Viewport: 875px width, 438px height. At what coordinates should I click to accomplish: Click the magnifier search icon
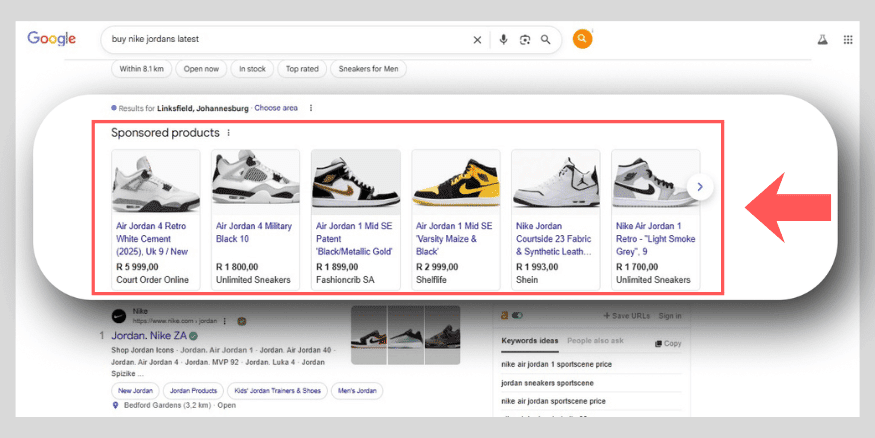click(x=546, y=40)
